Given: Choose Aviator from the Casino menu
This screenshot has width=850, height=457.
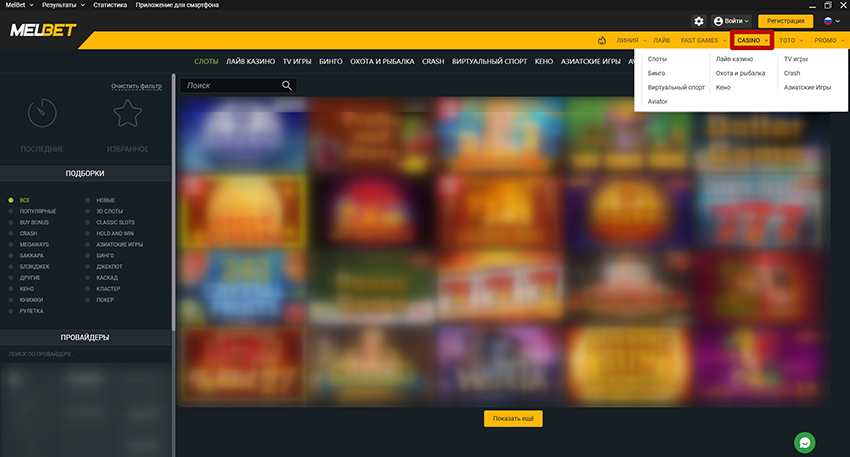Looking at the screenshot, I should coord(657,101).
